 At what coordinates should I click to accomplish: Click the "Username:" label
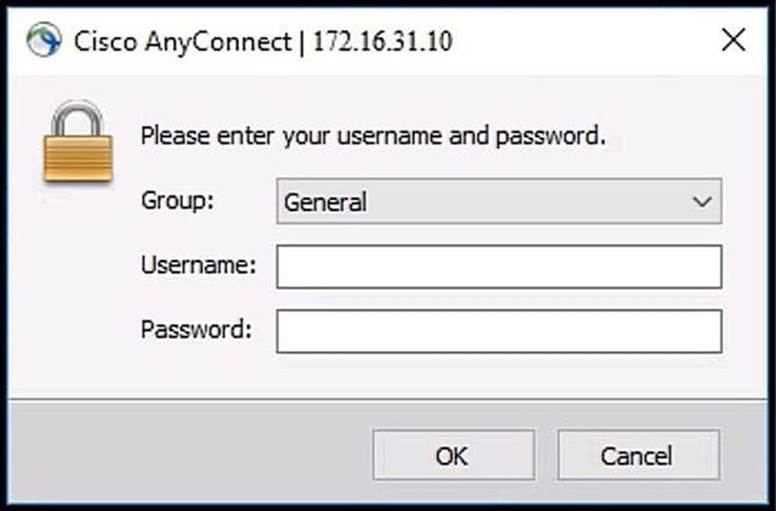coord(198,266)
